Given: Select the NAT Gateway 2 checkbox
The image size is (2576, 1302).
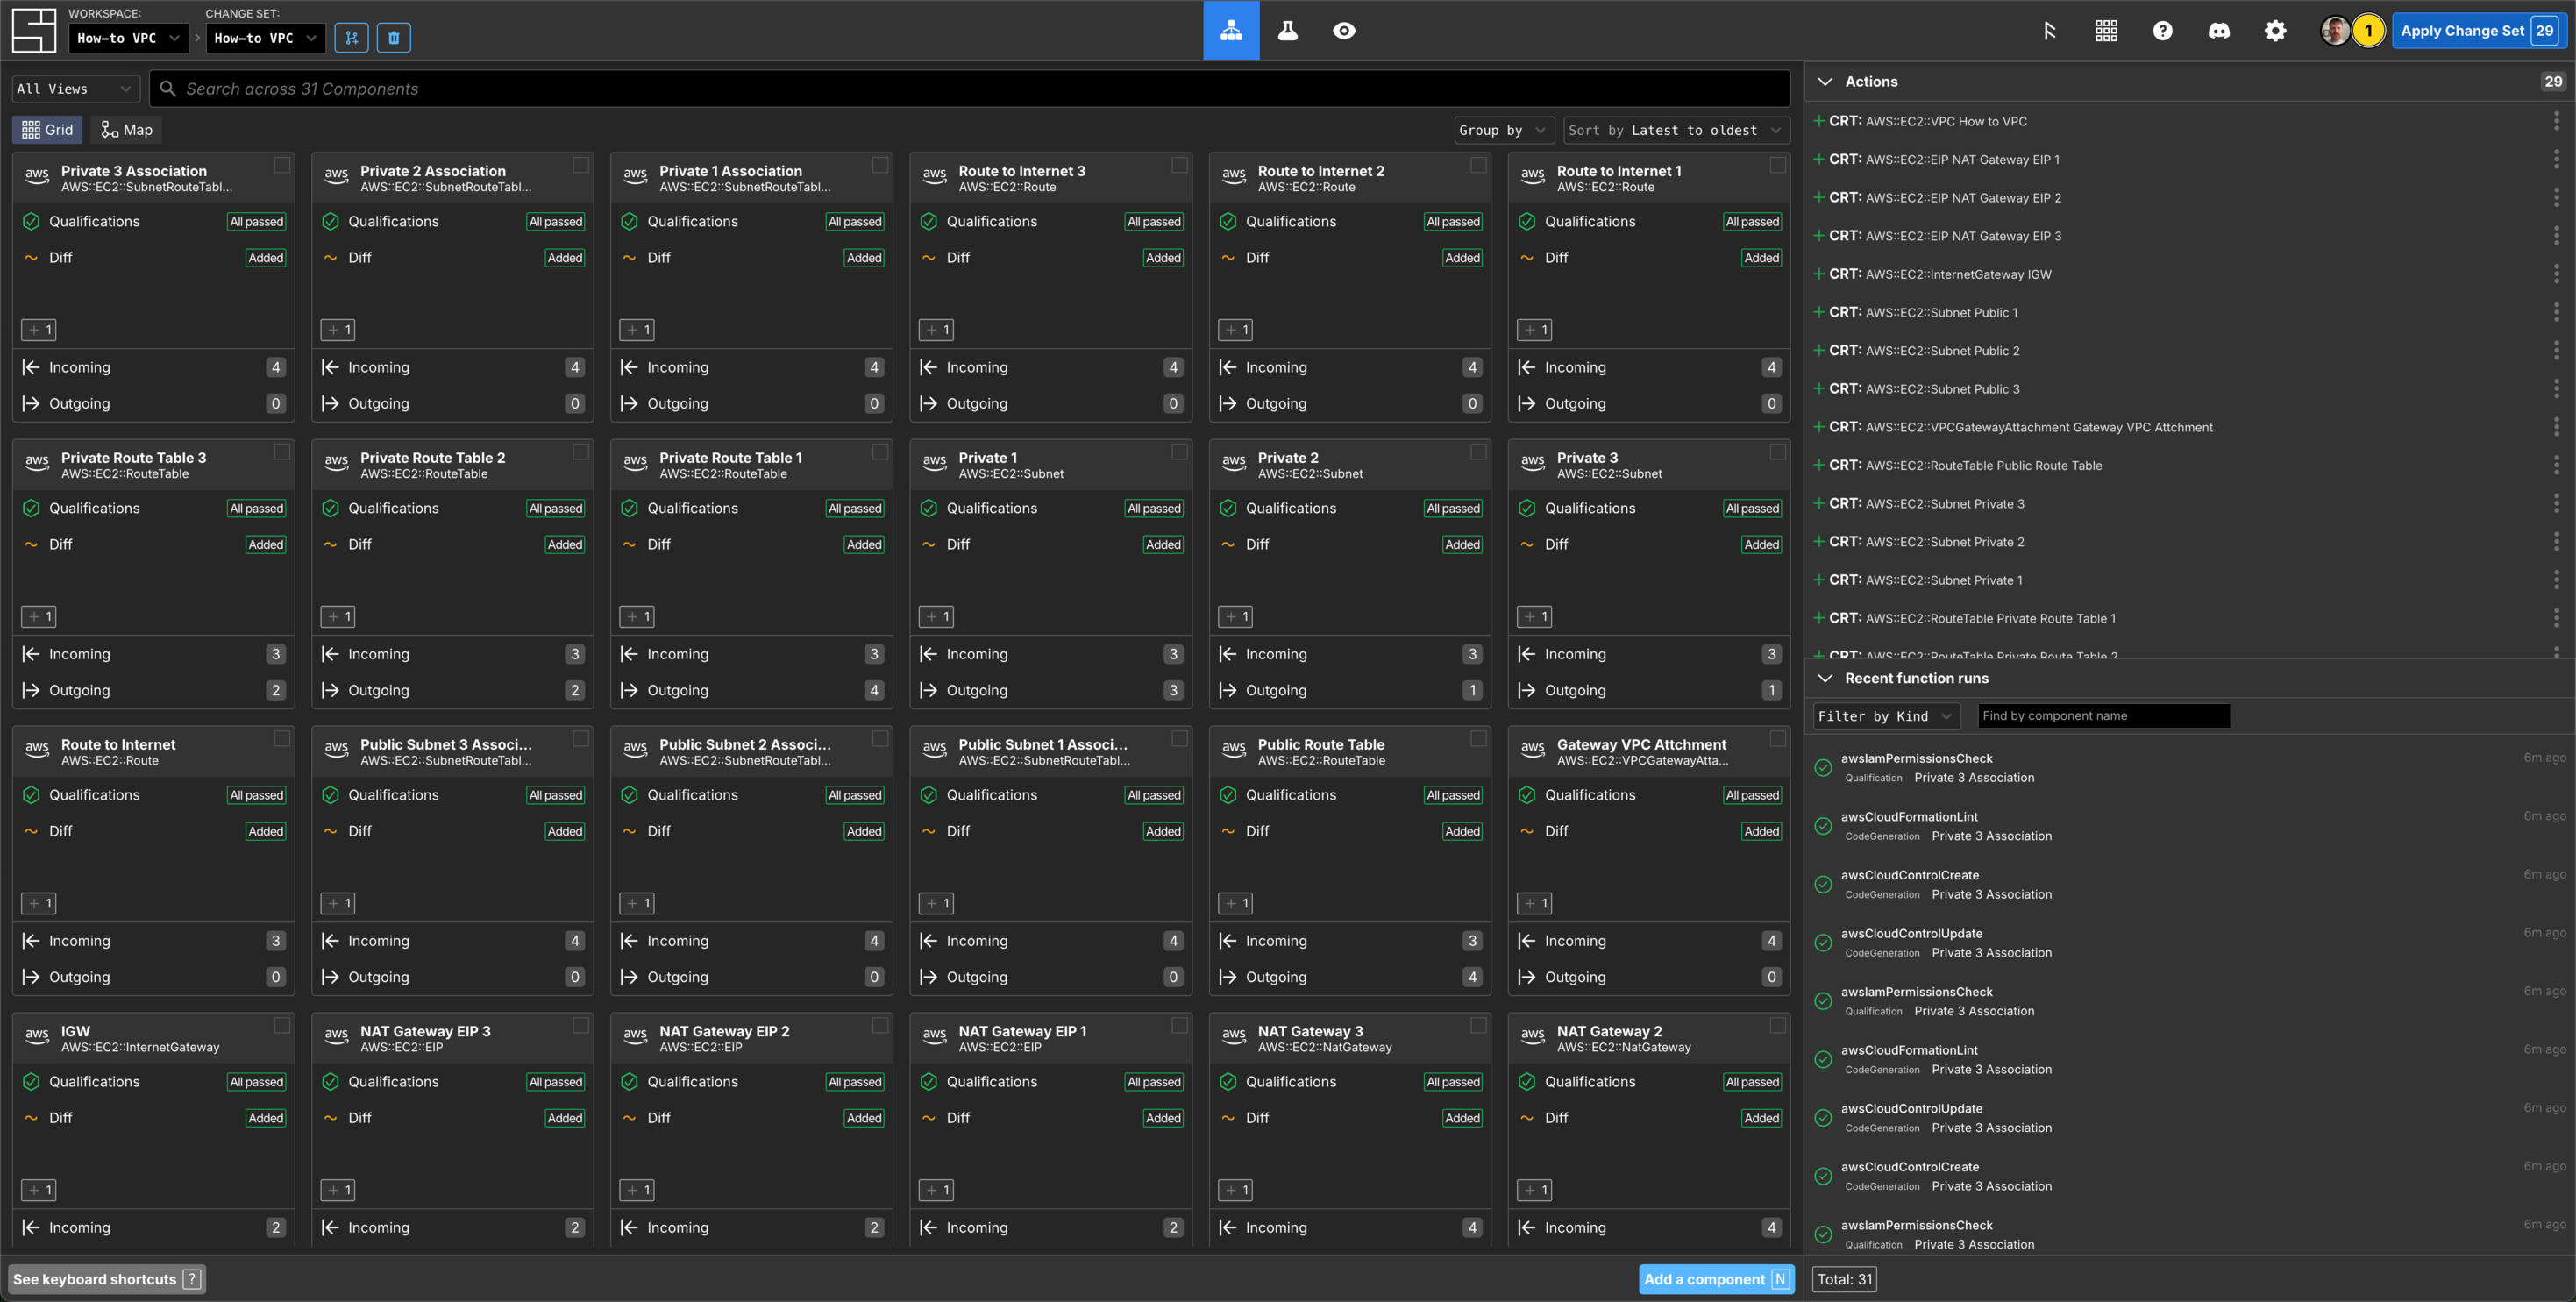Looking at the screenshot, I should click(1777, 1025).
